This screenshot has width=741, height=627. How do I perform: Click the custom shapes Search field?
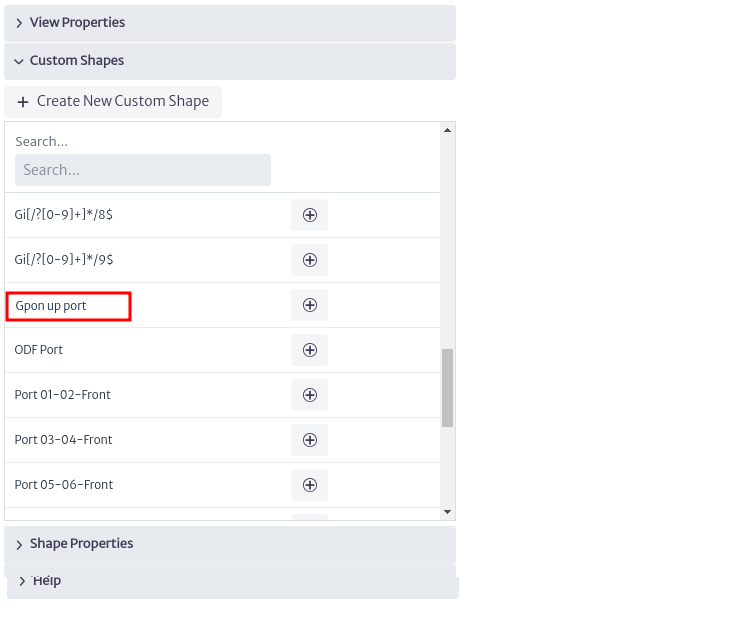(x=143, y=170)
